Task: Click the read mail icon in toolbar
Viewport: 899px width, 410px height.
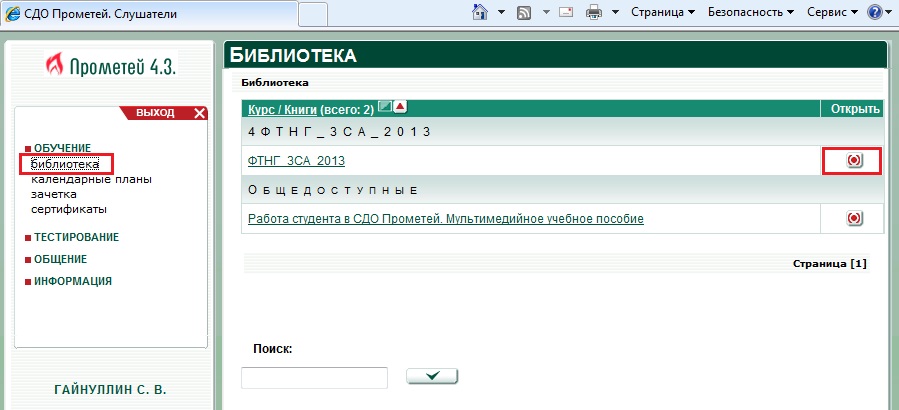Action: click(566, 13)
